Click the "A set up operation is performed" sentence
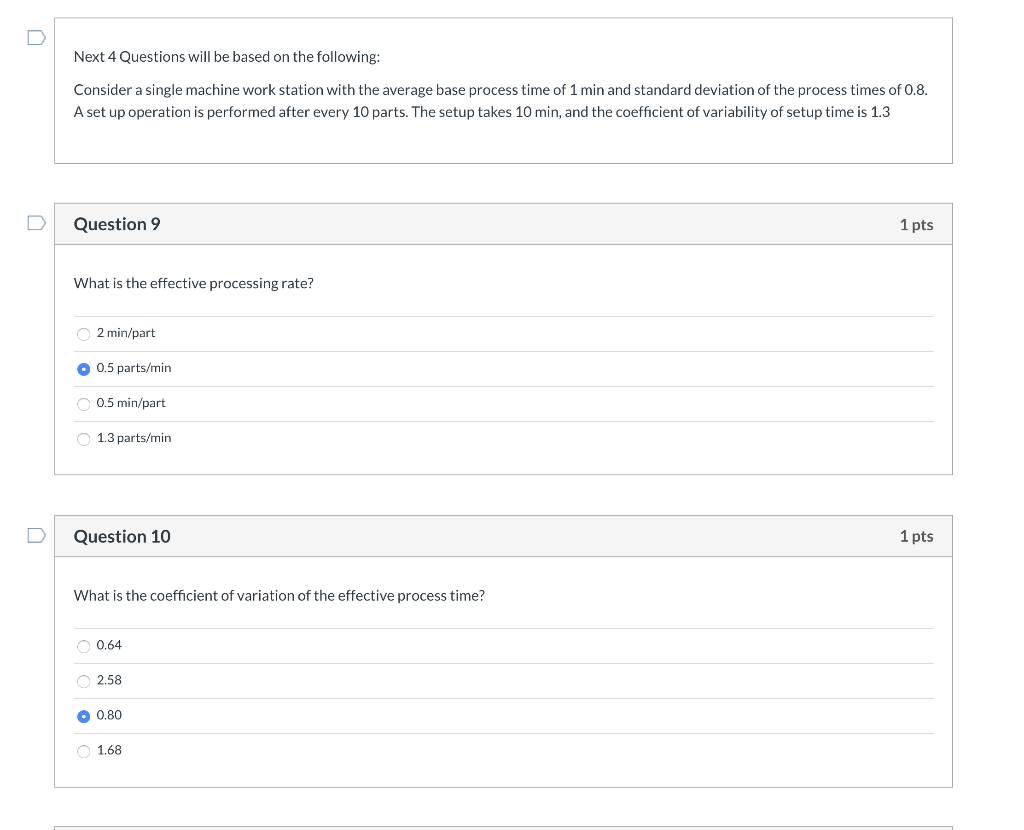This screenshot has height=830, width=1024. pos(481,112)
